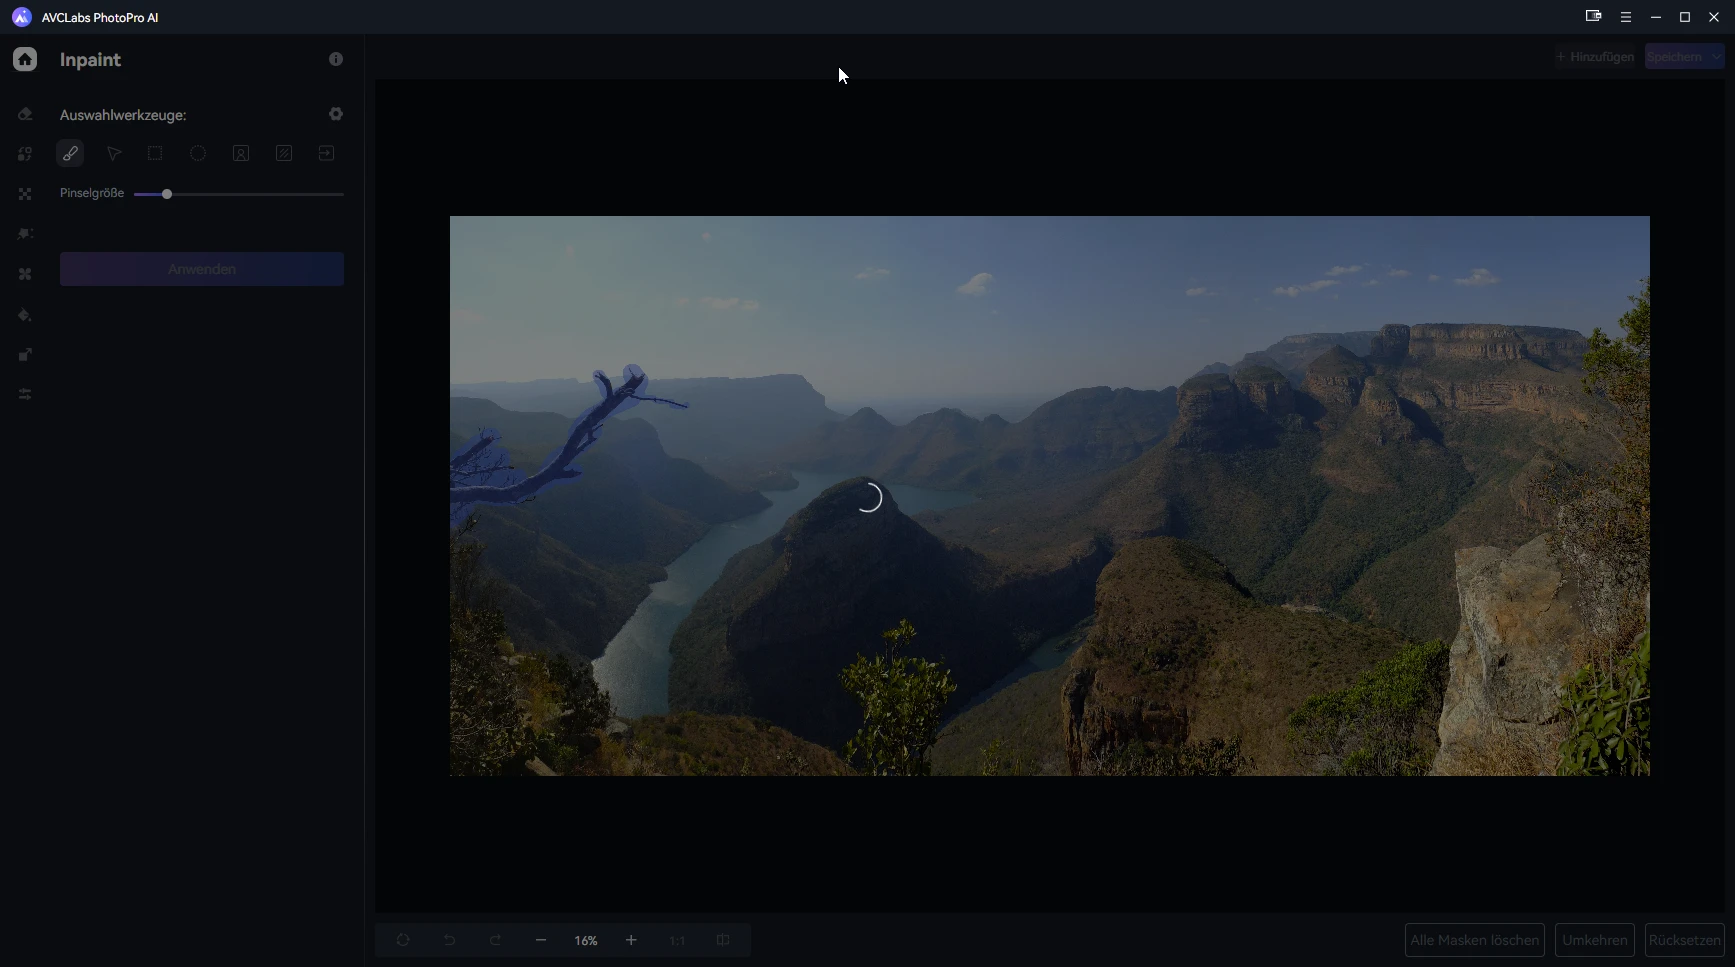Show Inpaint info tooltip icon
Viewport: 1735px width, 967px height.
coord(336,60)
